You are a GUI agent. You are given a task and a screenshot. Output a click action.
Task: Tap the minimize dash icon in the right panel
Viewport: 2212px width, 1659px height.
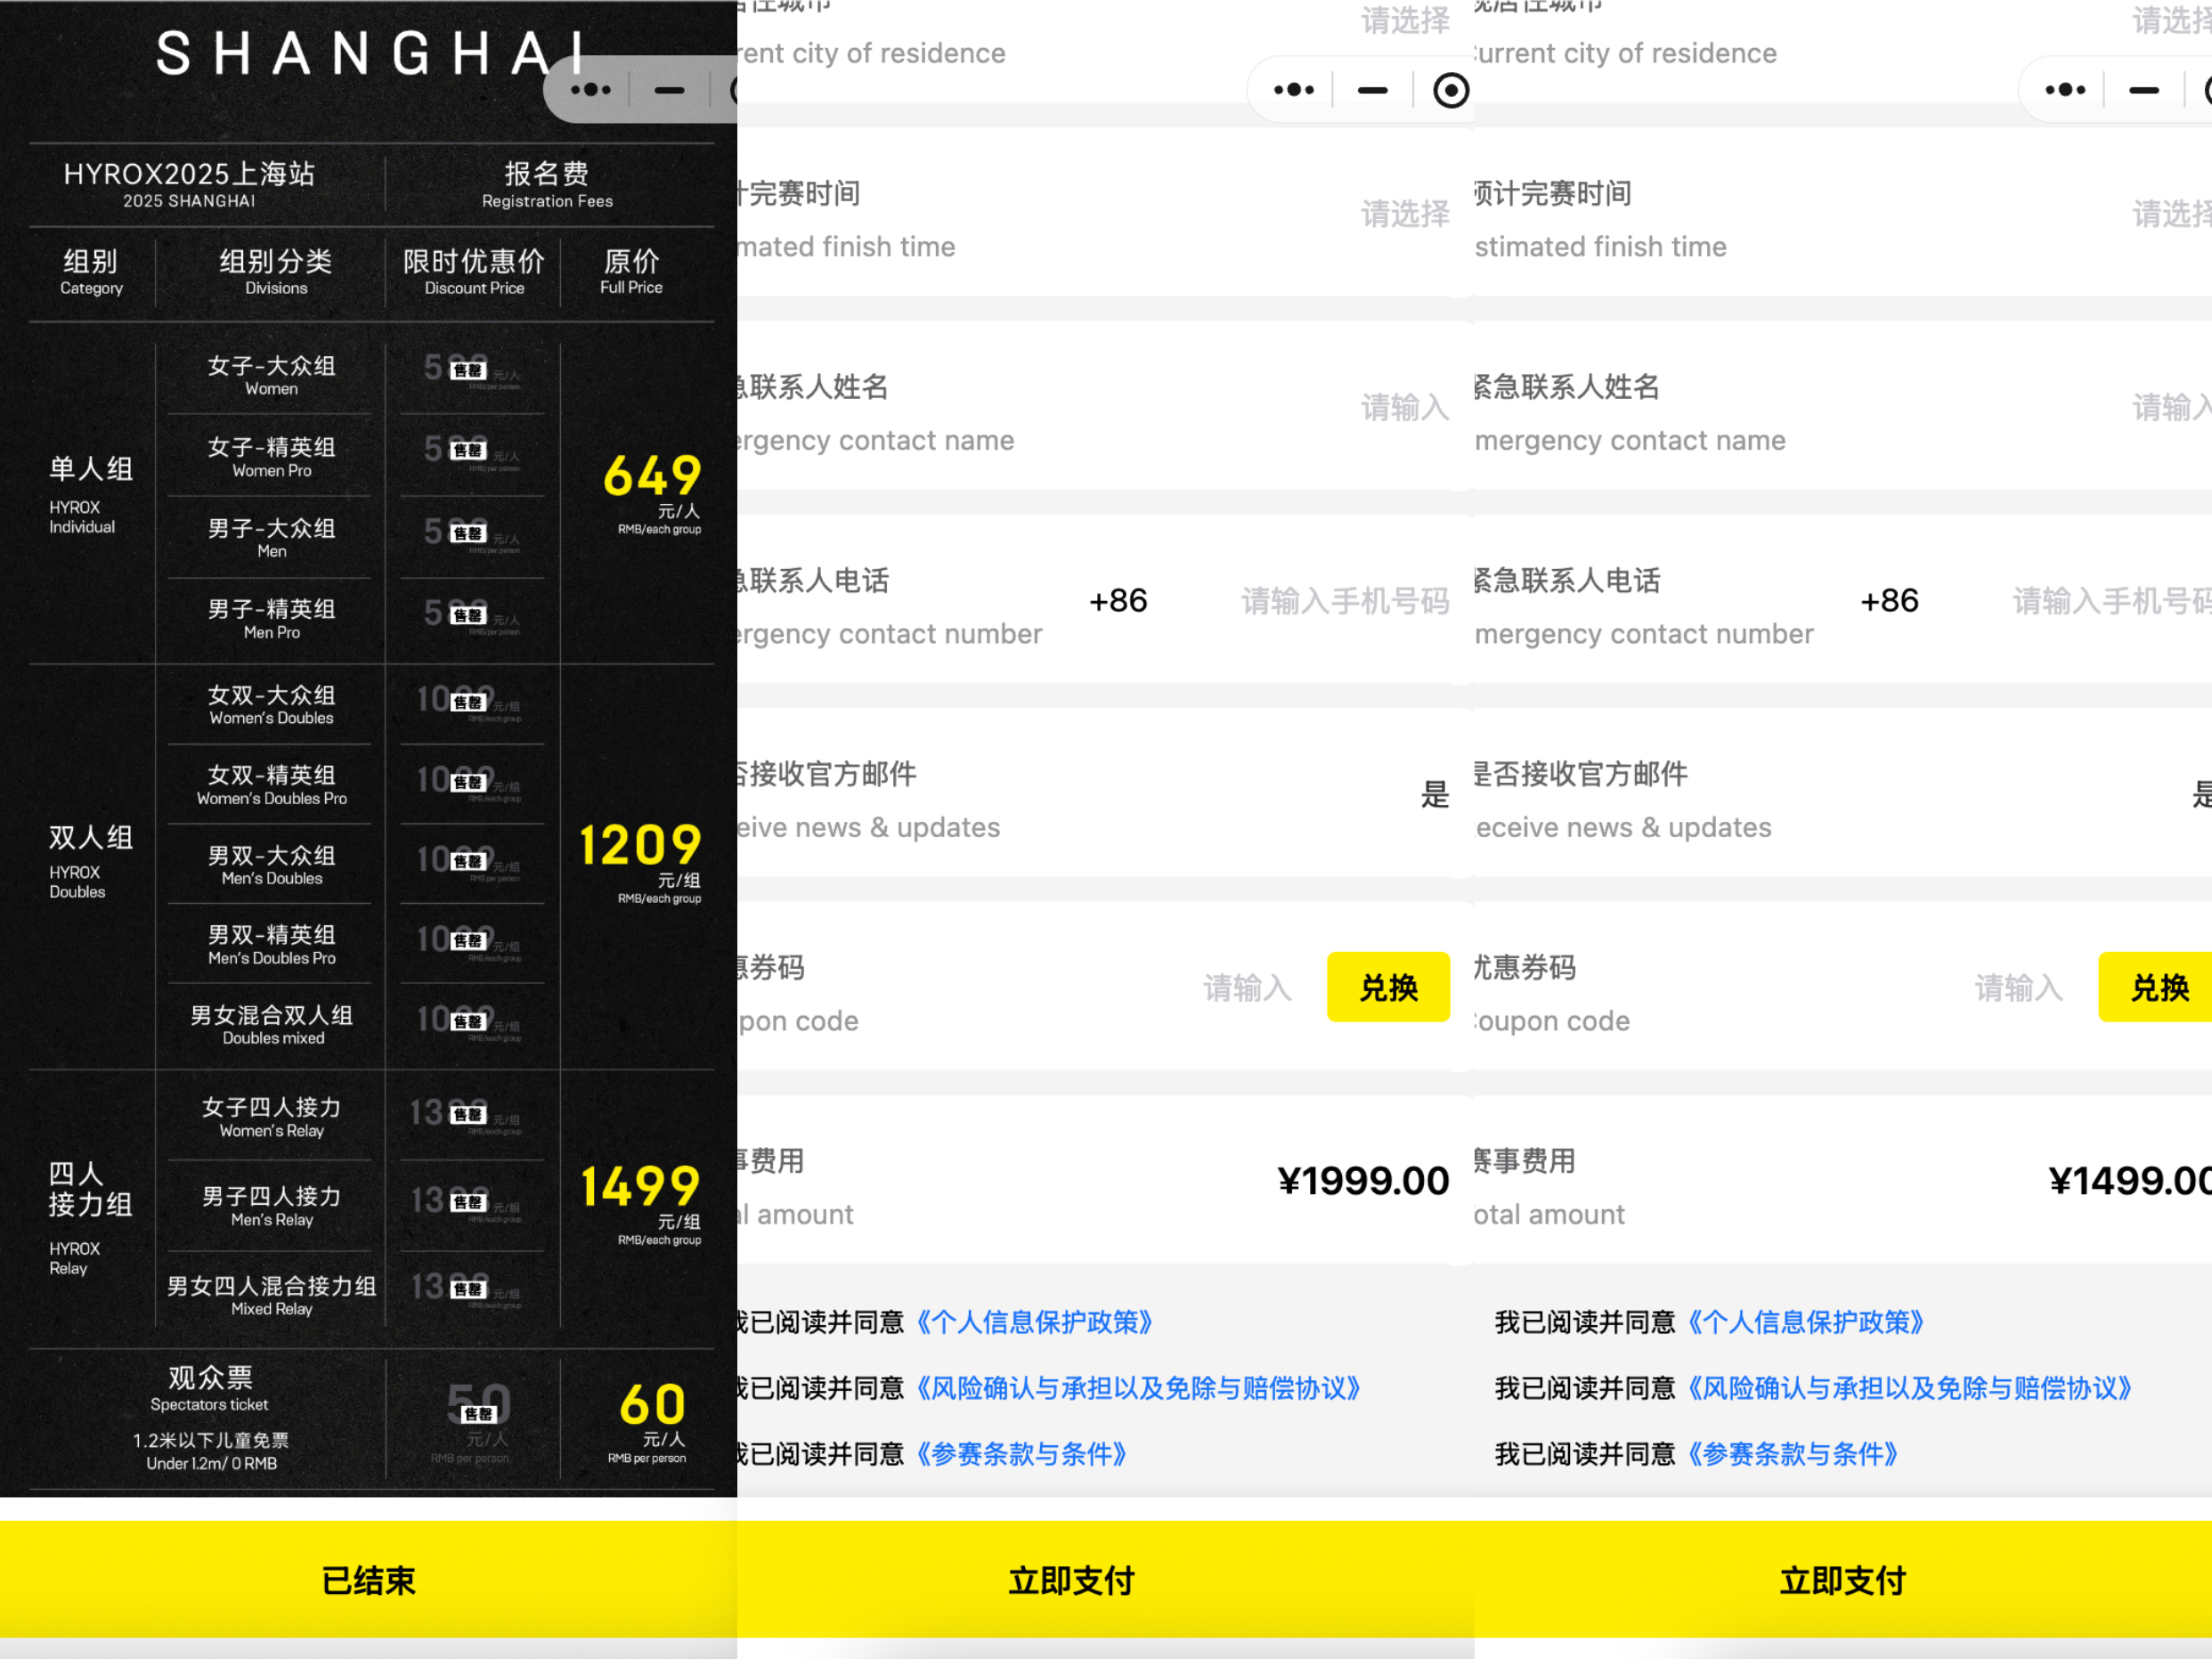click(x=2143, y=90)
